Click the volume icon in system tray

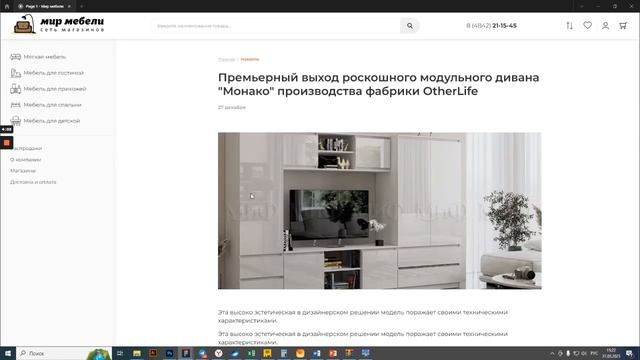tap(584, 353)
